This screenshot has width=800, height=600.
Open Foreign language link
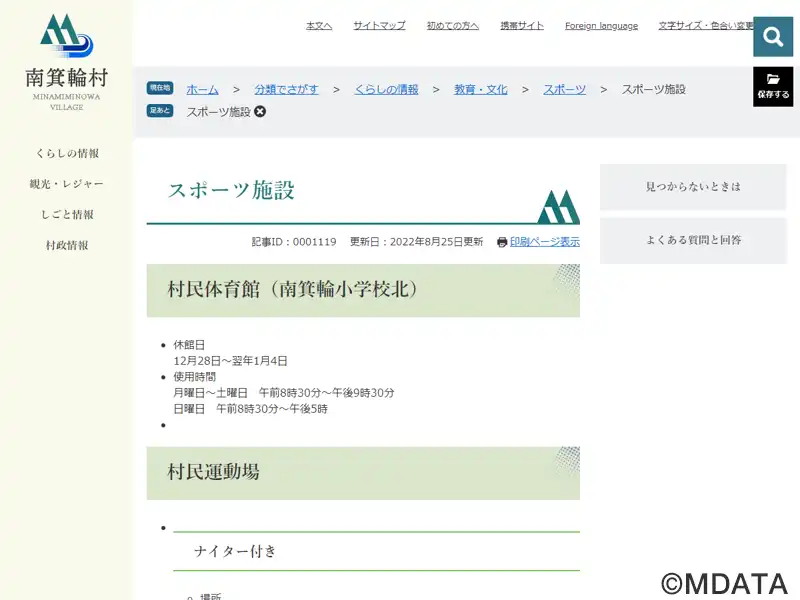click(x=601, y=26)
